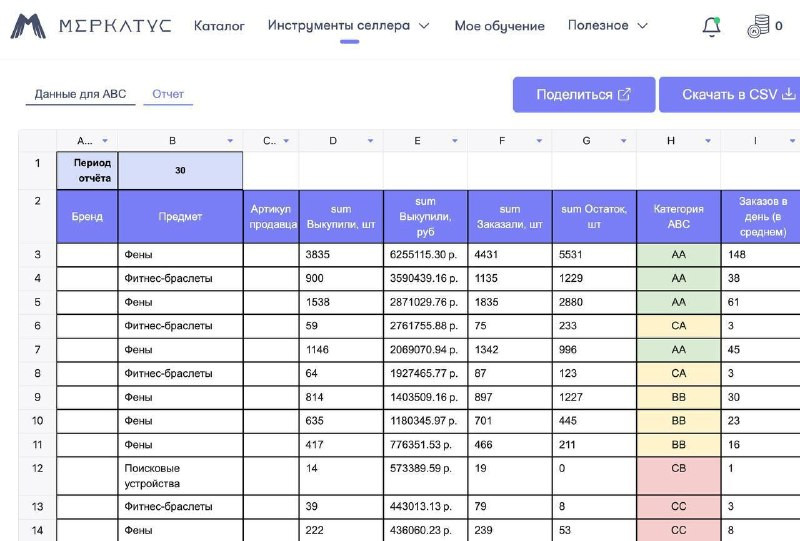
Task: Open filter dropdown of column F
Action: click(539, 141)
